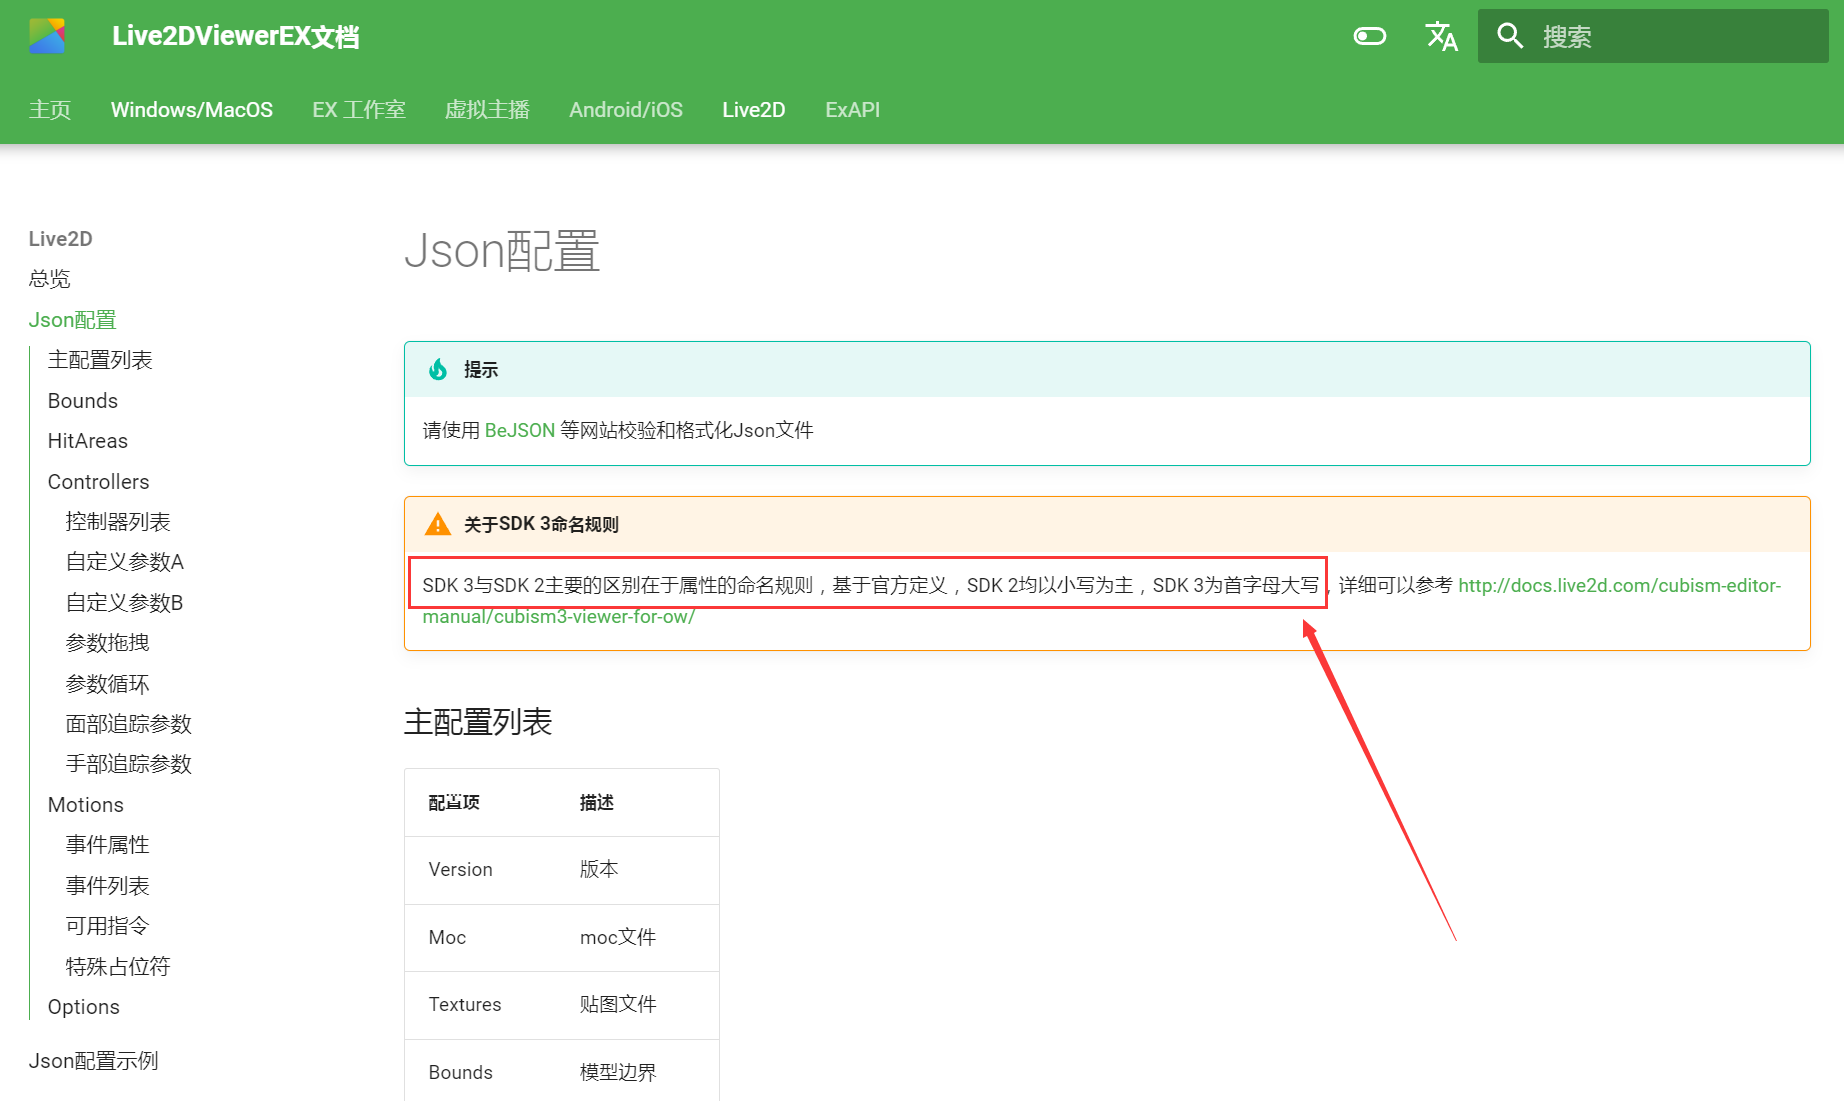Go to 参数循环 sidebar item
1844x1101 pixels.
(108, 684)
